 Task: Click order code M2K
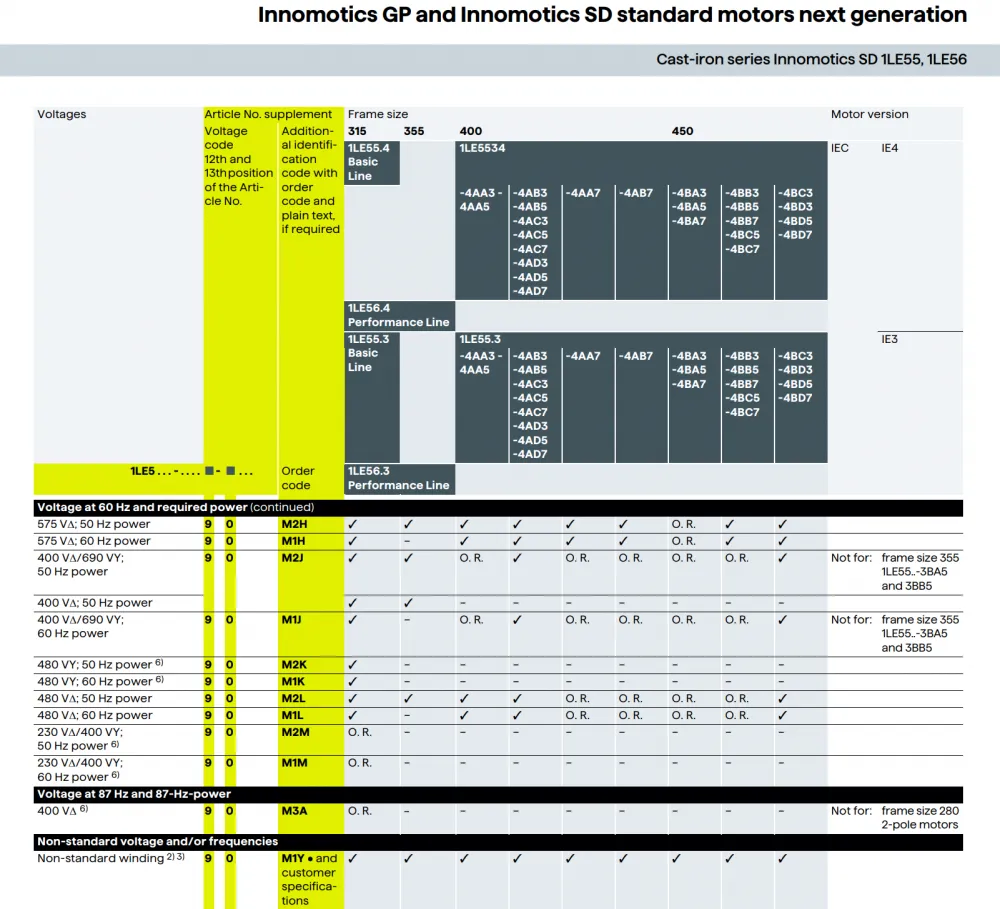click(294, 665)
